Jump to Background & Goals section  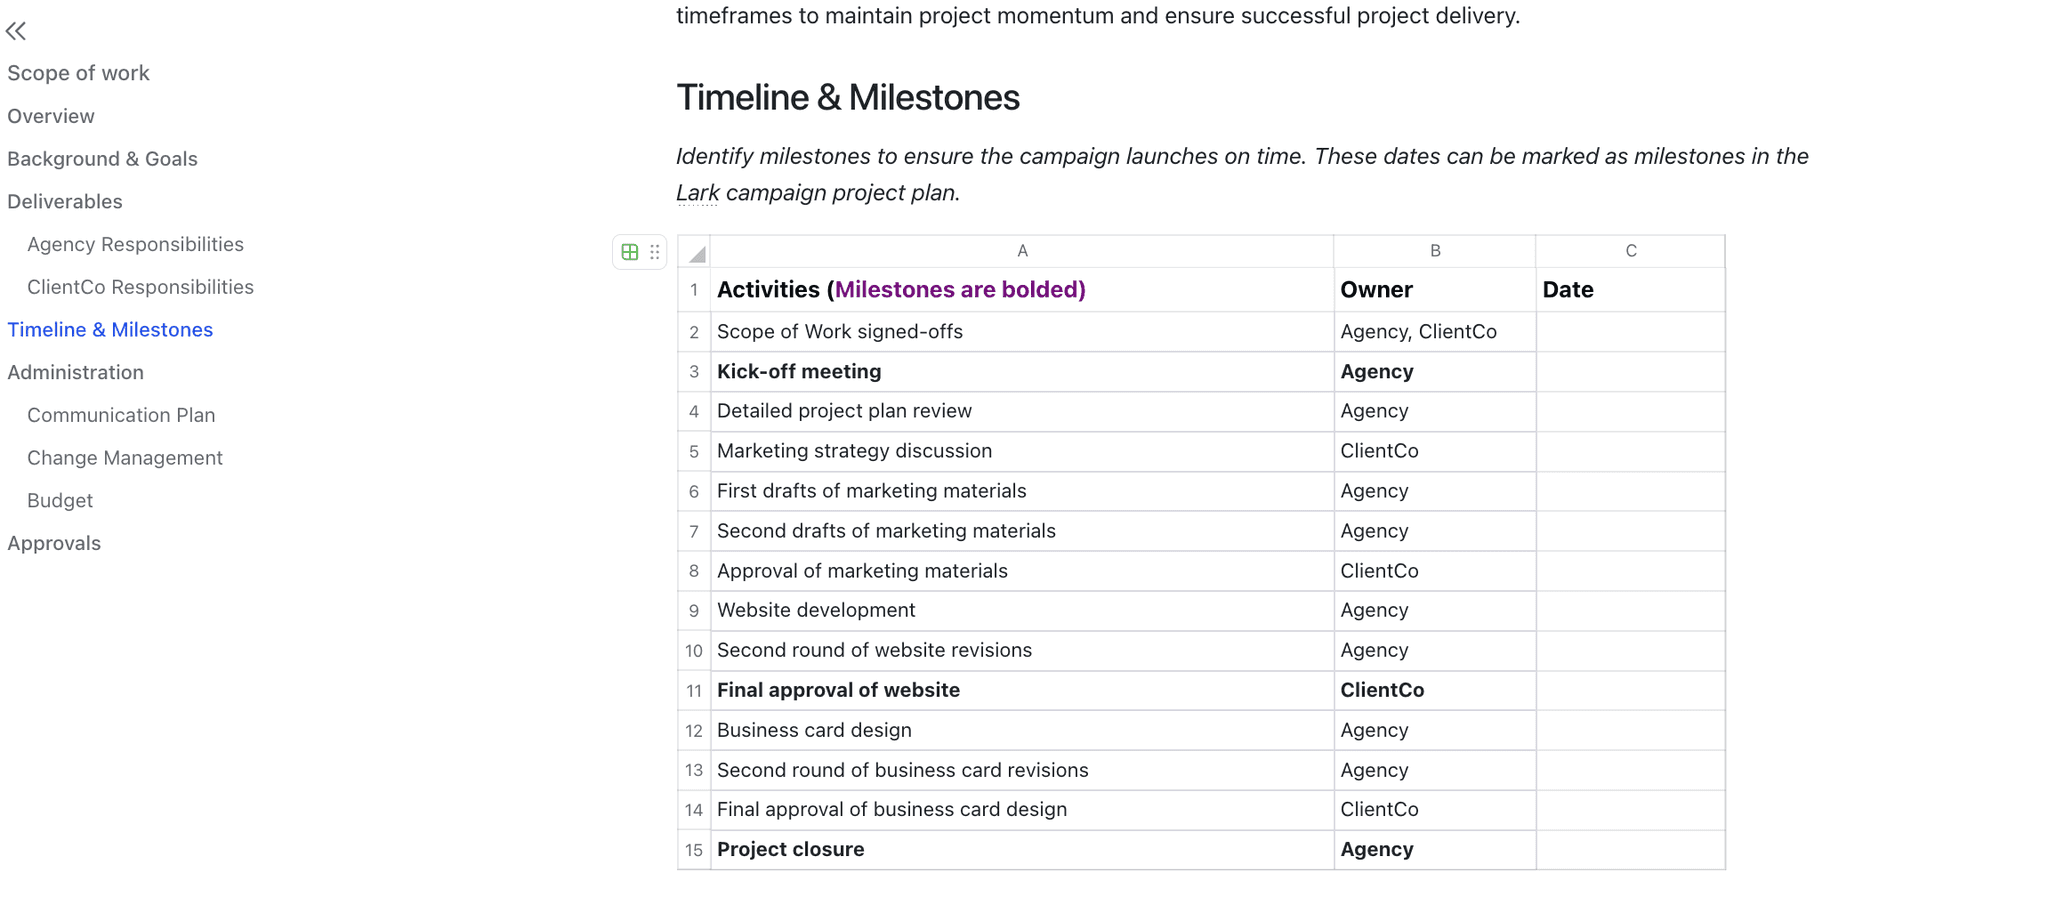click(x=102, y=159)
